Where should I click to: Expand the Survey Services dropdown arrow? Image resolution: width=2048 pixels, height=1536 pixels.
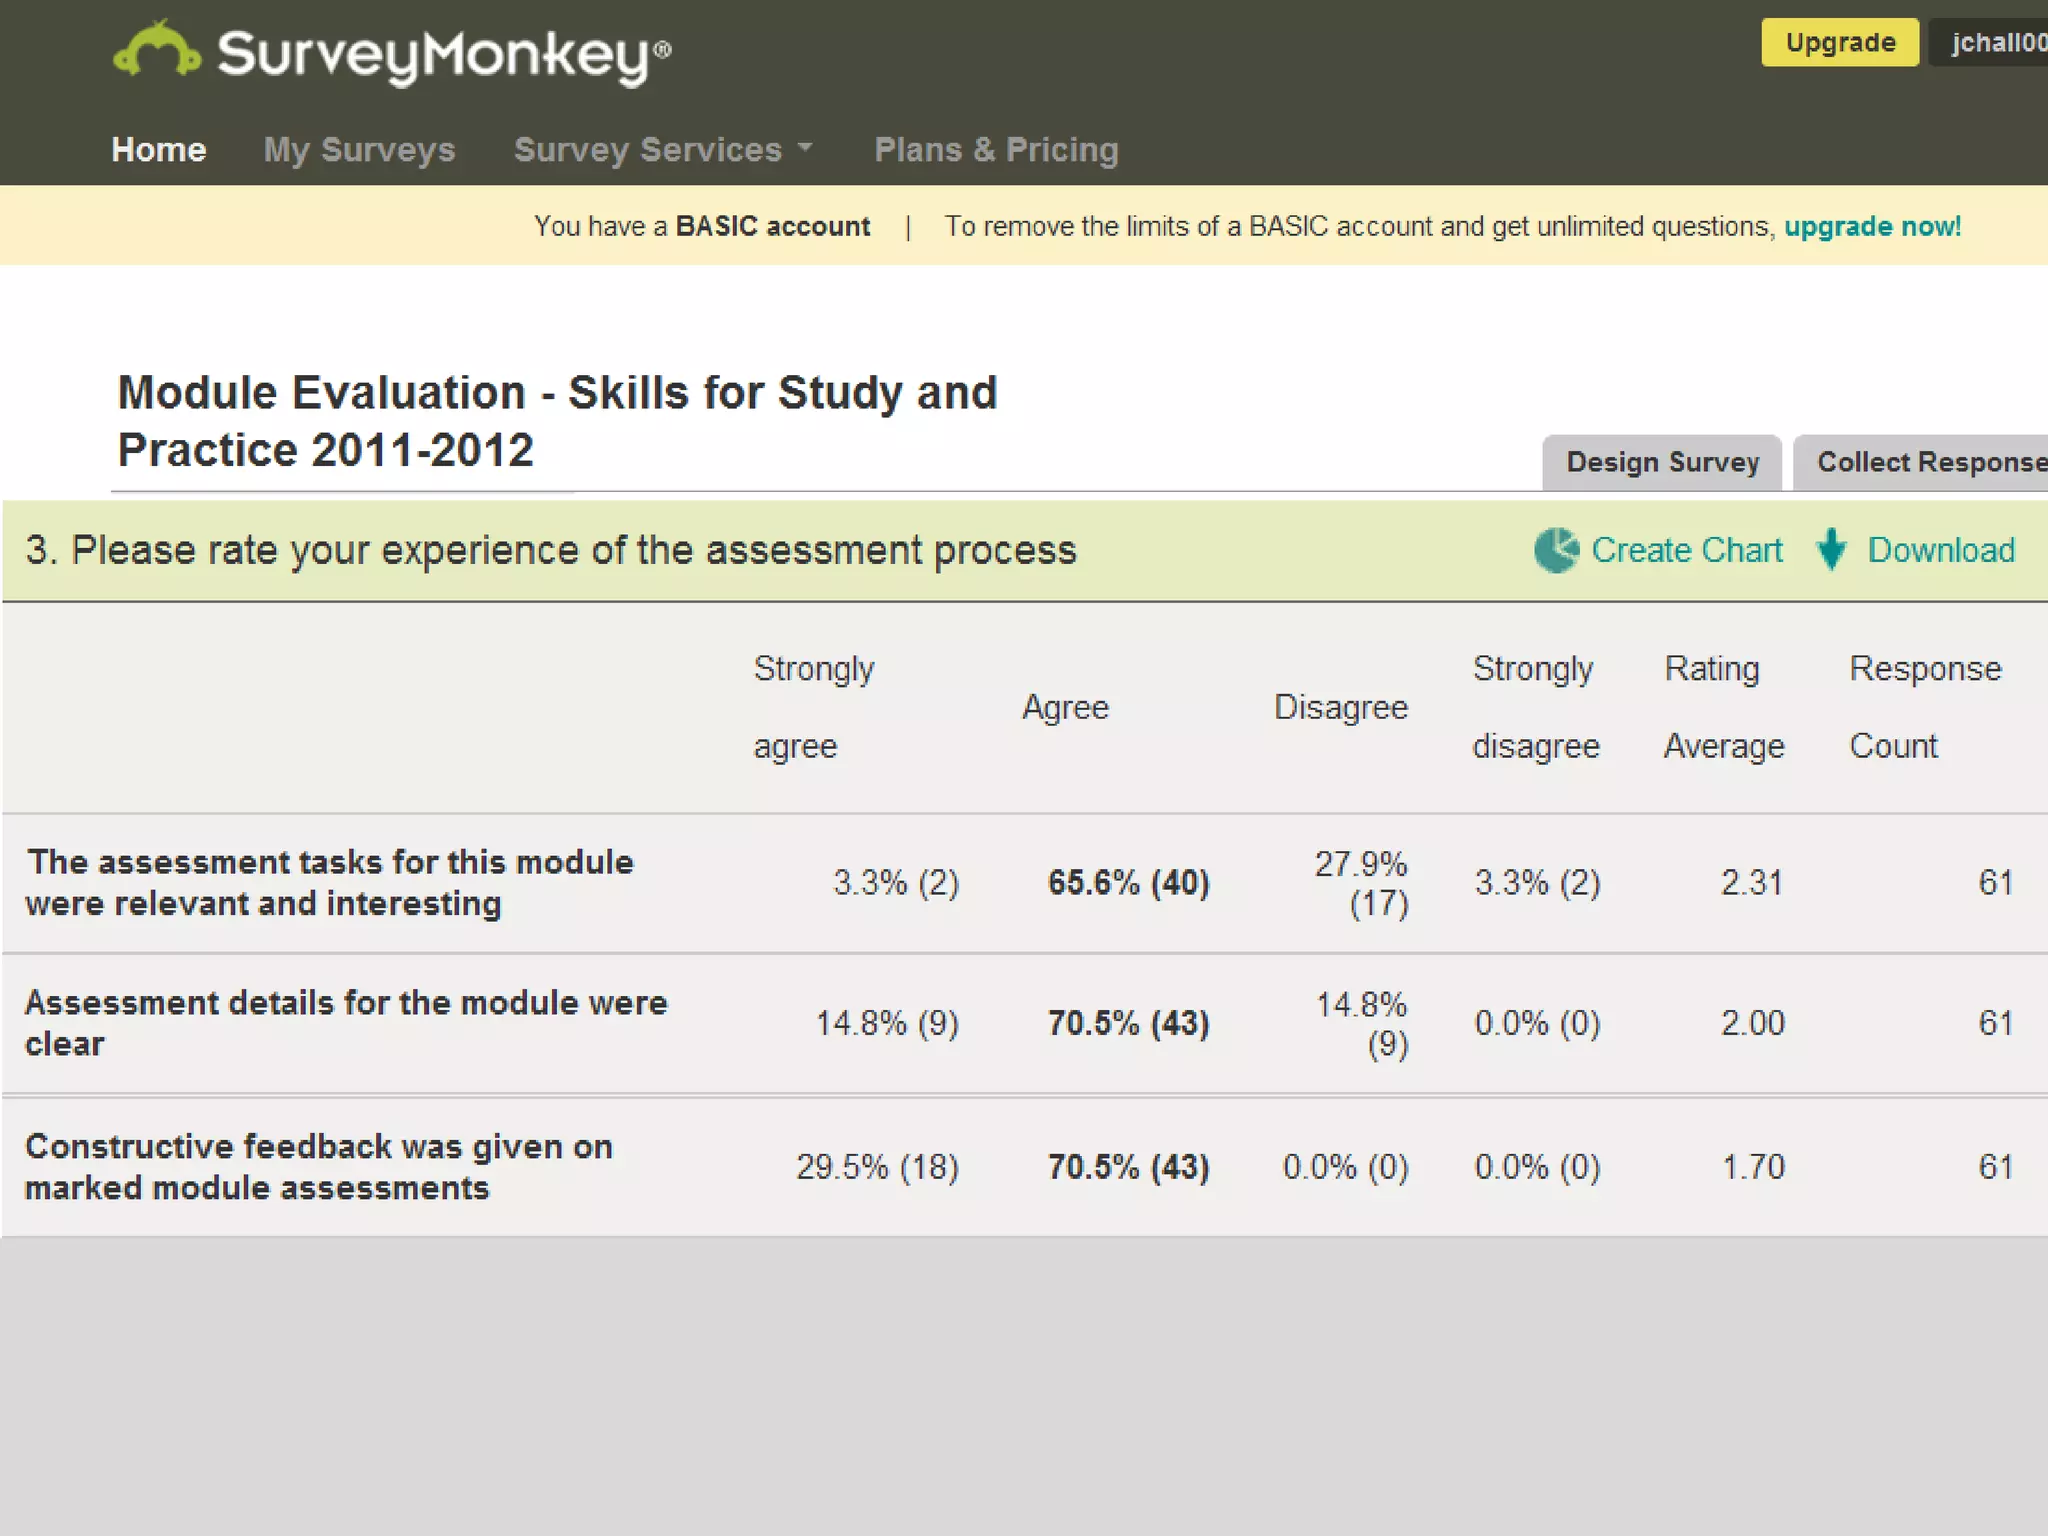805,148
